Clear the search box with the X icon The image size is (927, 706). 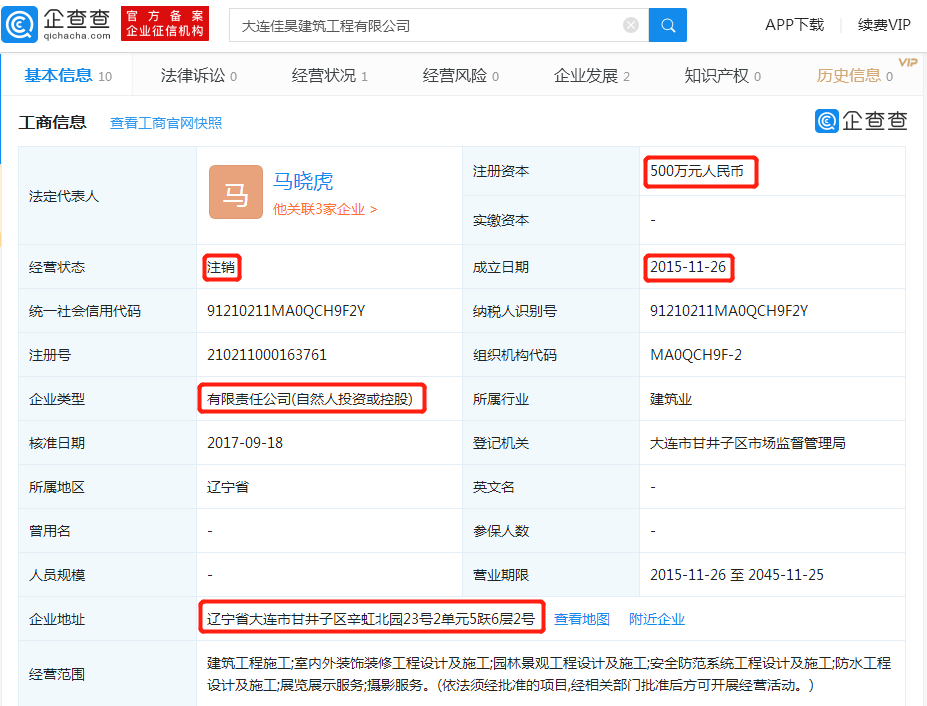[x=631, y=25]
